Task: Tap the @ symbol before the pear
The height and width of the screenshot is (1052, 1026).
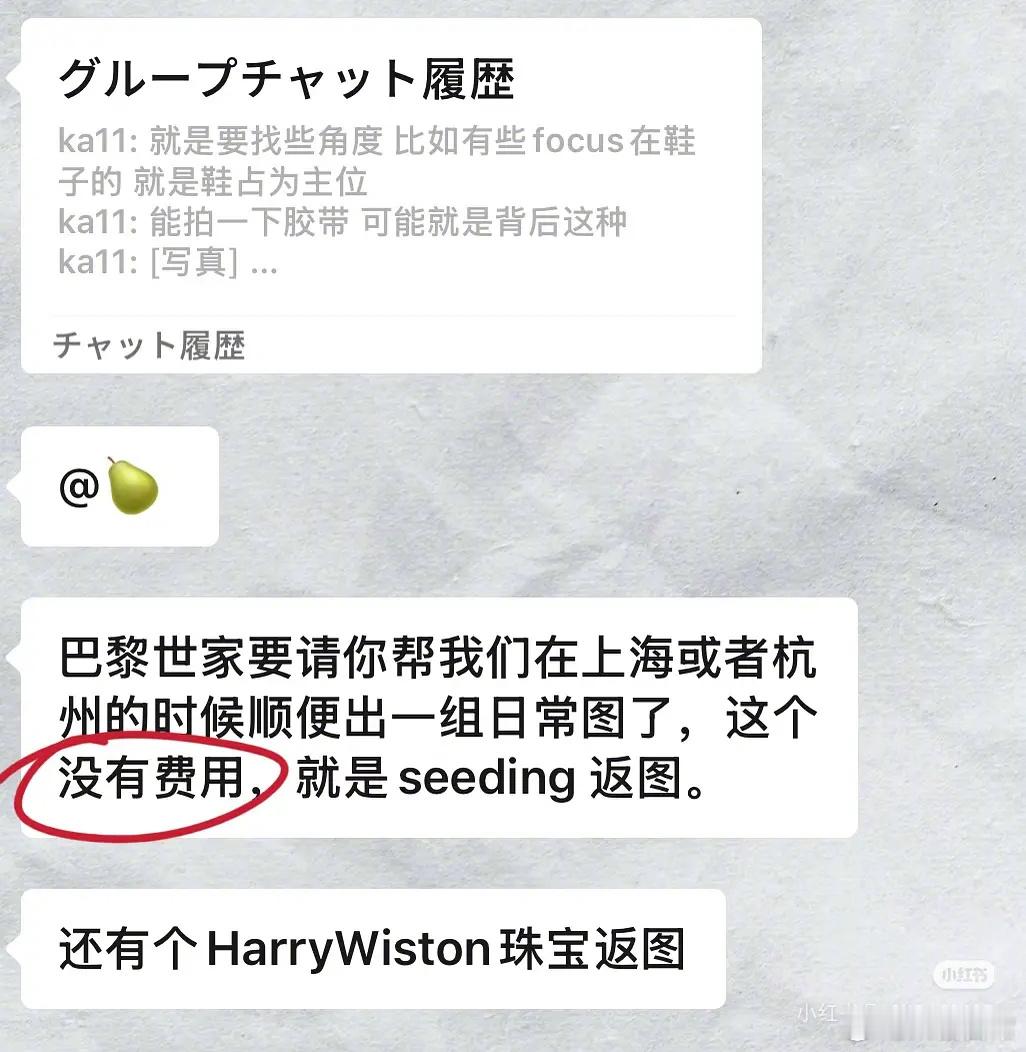Action: coord(79,487)
